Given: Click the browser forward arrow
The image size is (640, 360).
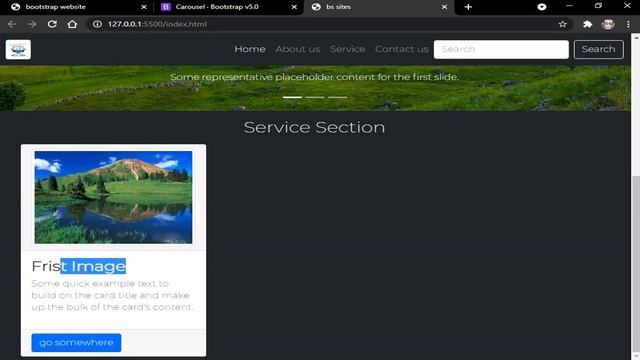Looking at the screenshot, I should click(32, 24).
